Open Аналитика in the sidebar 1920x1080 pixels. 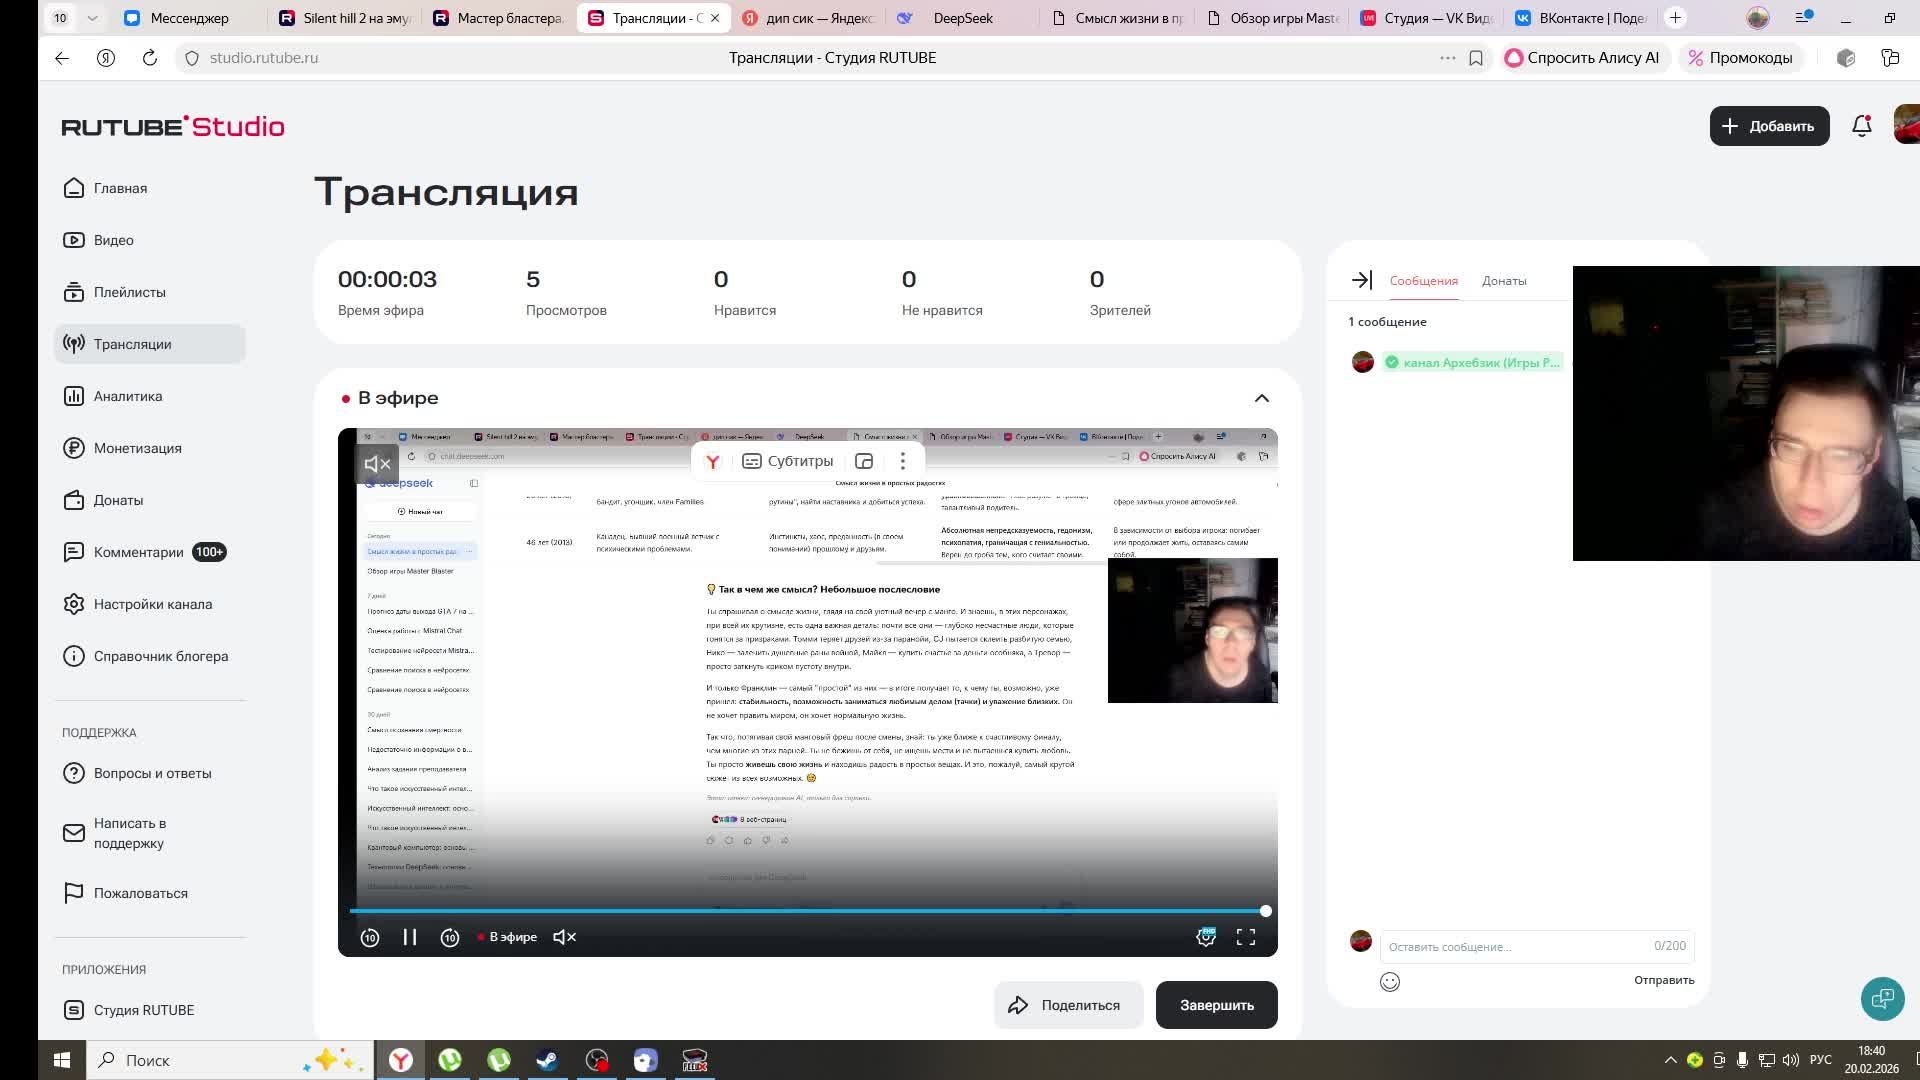(128, 396)
